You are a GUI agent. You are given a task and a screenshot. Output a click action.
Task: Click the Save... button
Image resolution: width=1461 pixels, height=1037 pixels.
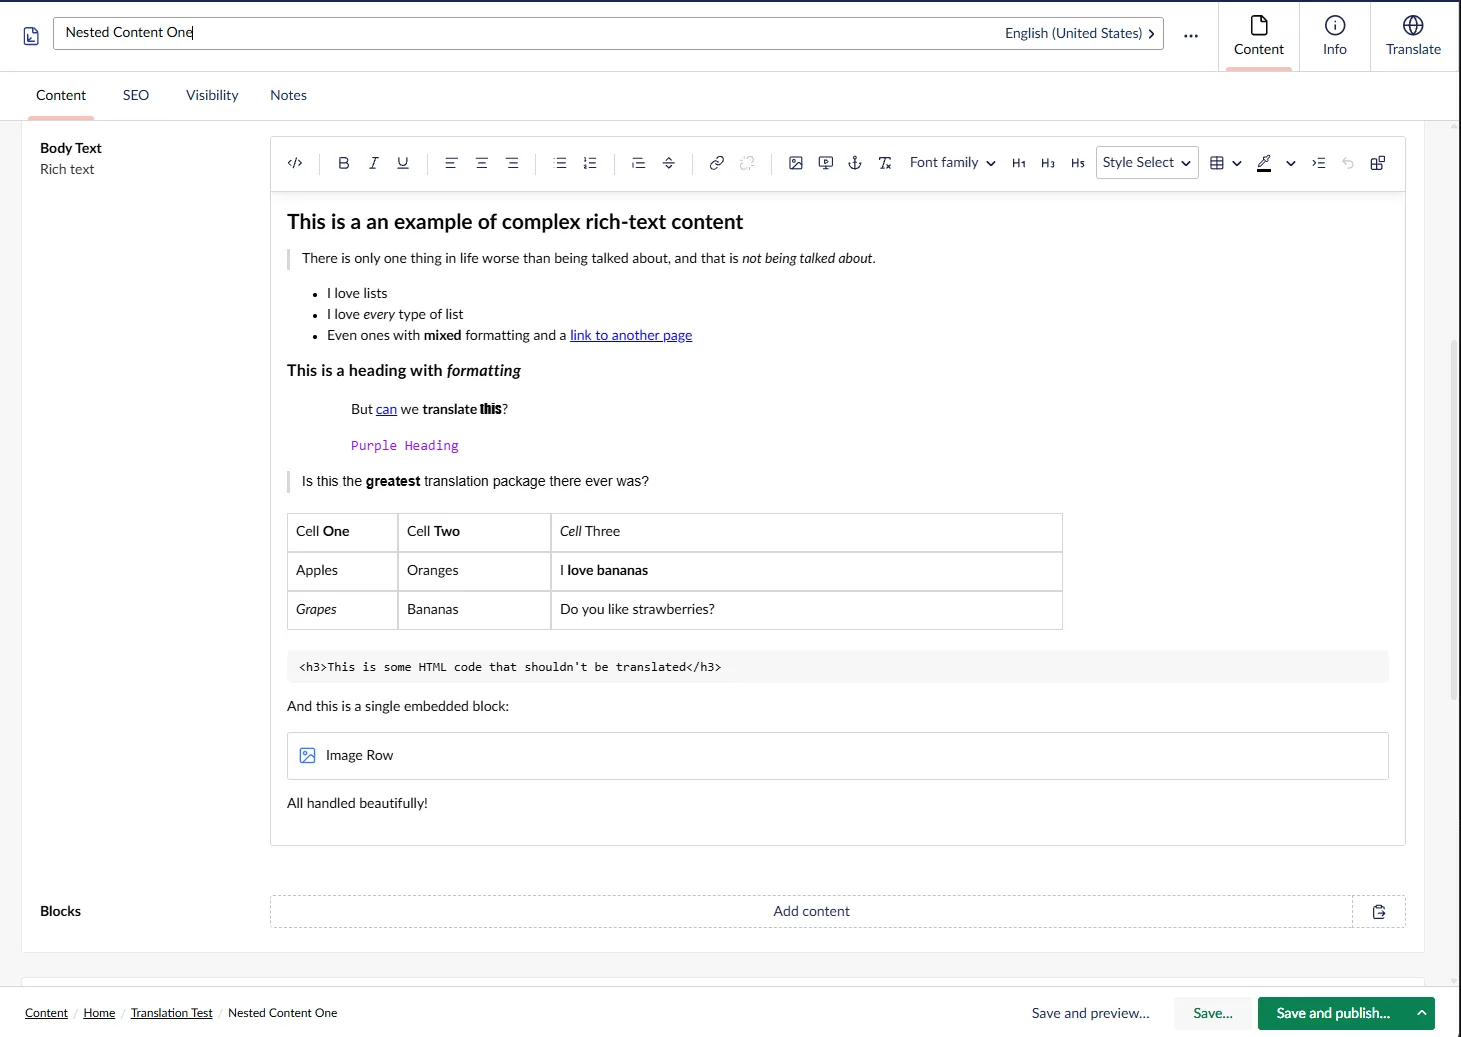tap(1213, 1013)
